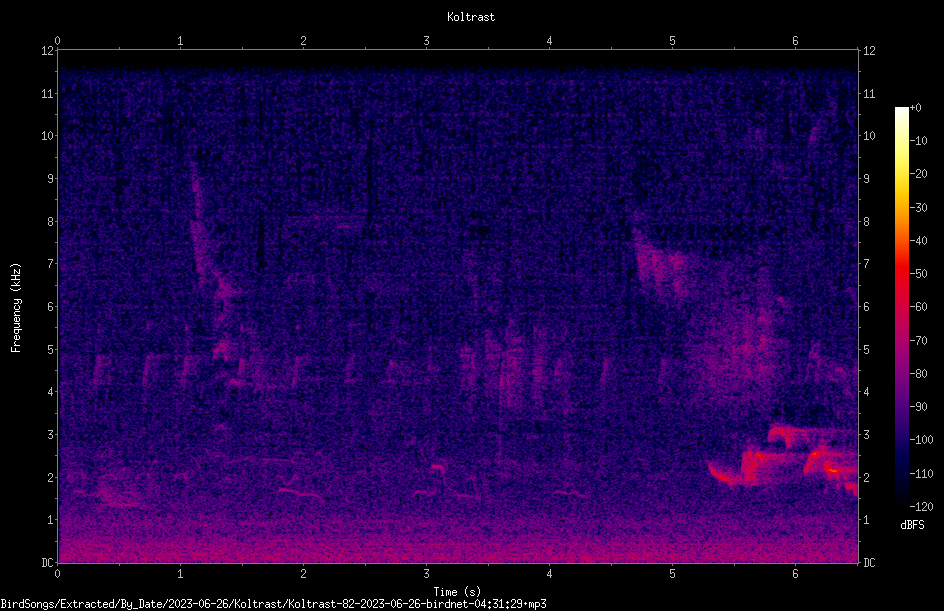The width and height of the screenshot is (944, 611).
Task: Select the -100 colorbar value
Action: coord(921,440)
